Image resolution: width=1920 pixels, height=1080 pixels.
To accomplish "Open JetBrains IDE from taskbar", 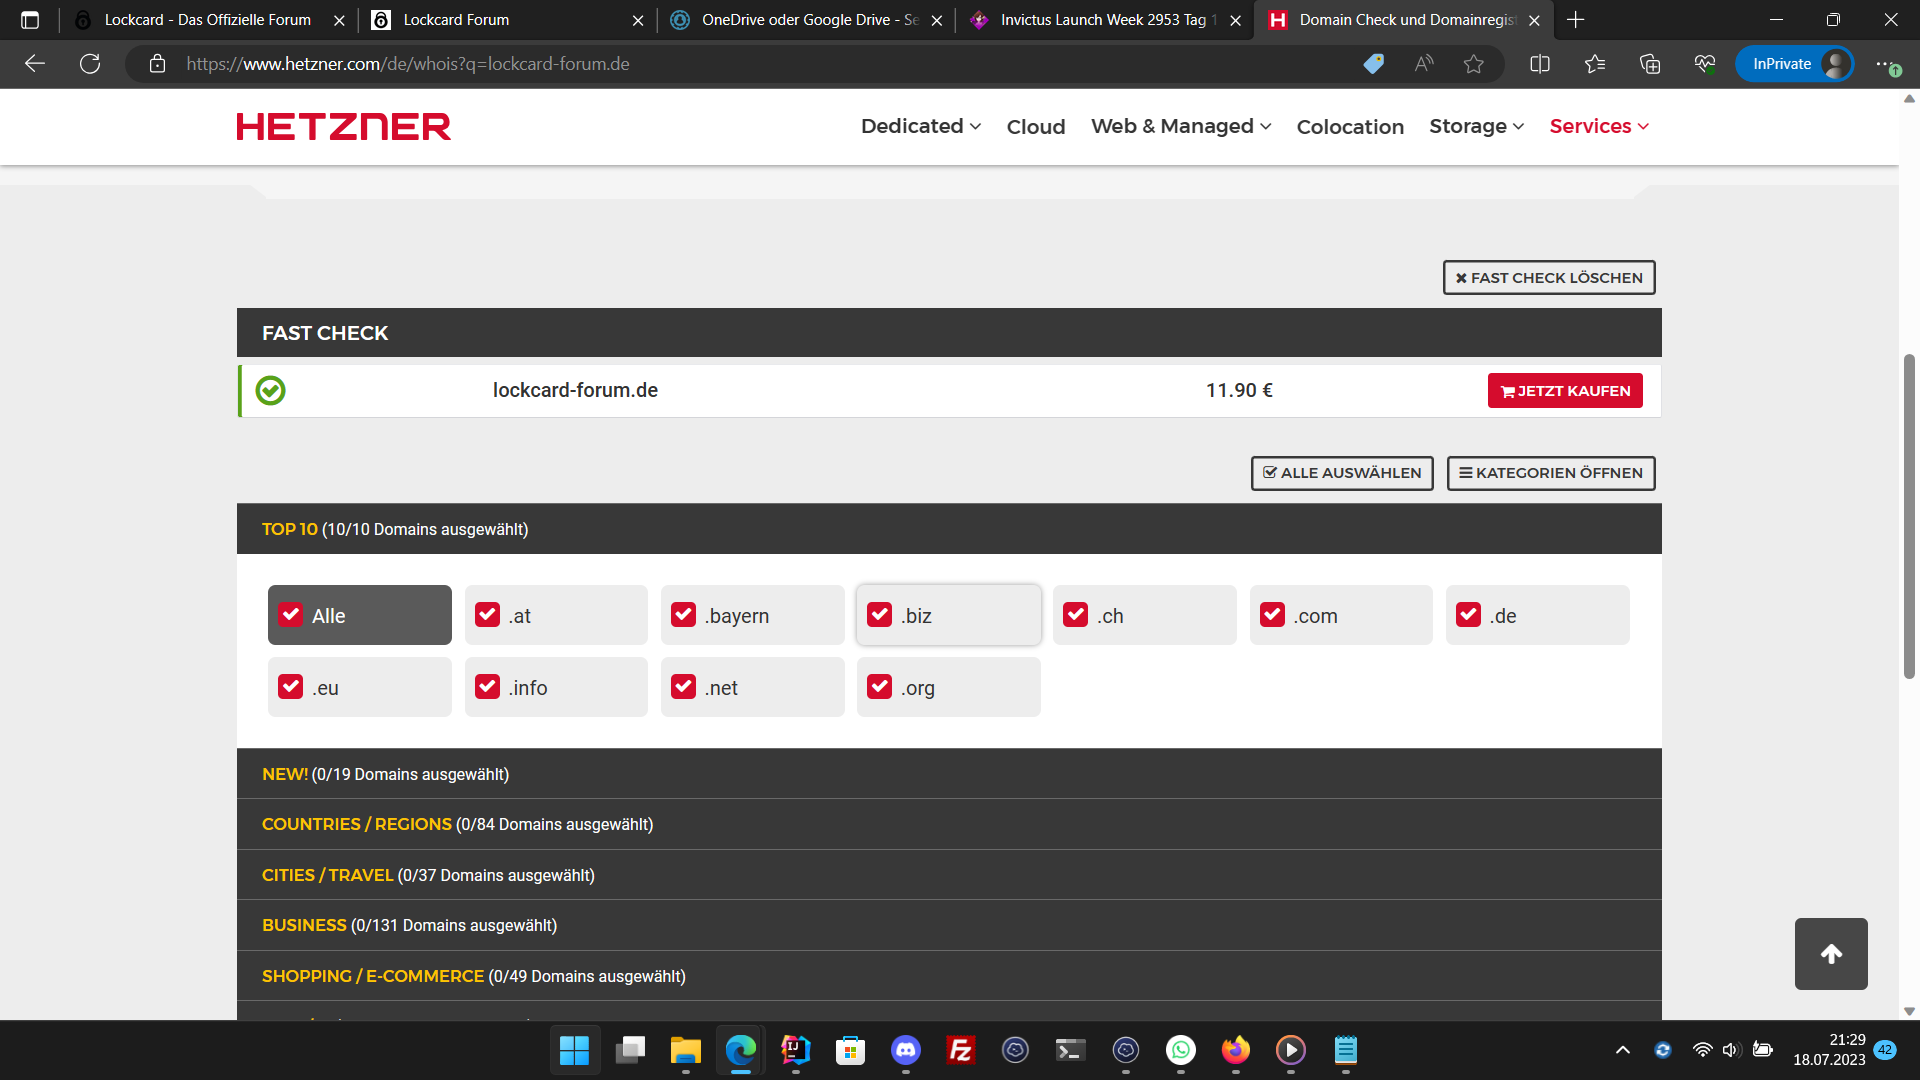I will 796,1050.
